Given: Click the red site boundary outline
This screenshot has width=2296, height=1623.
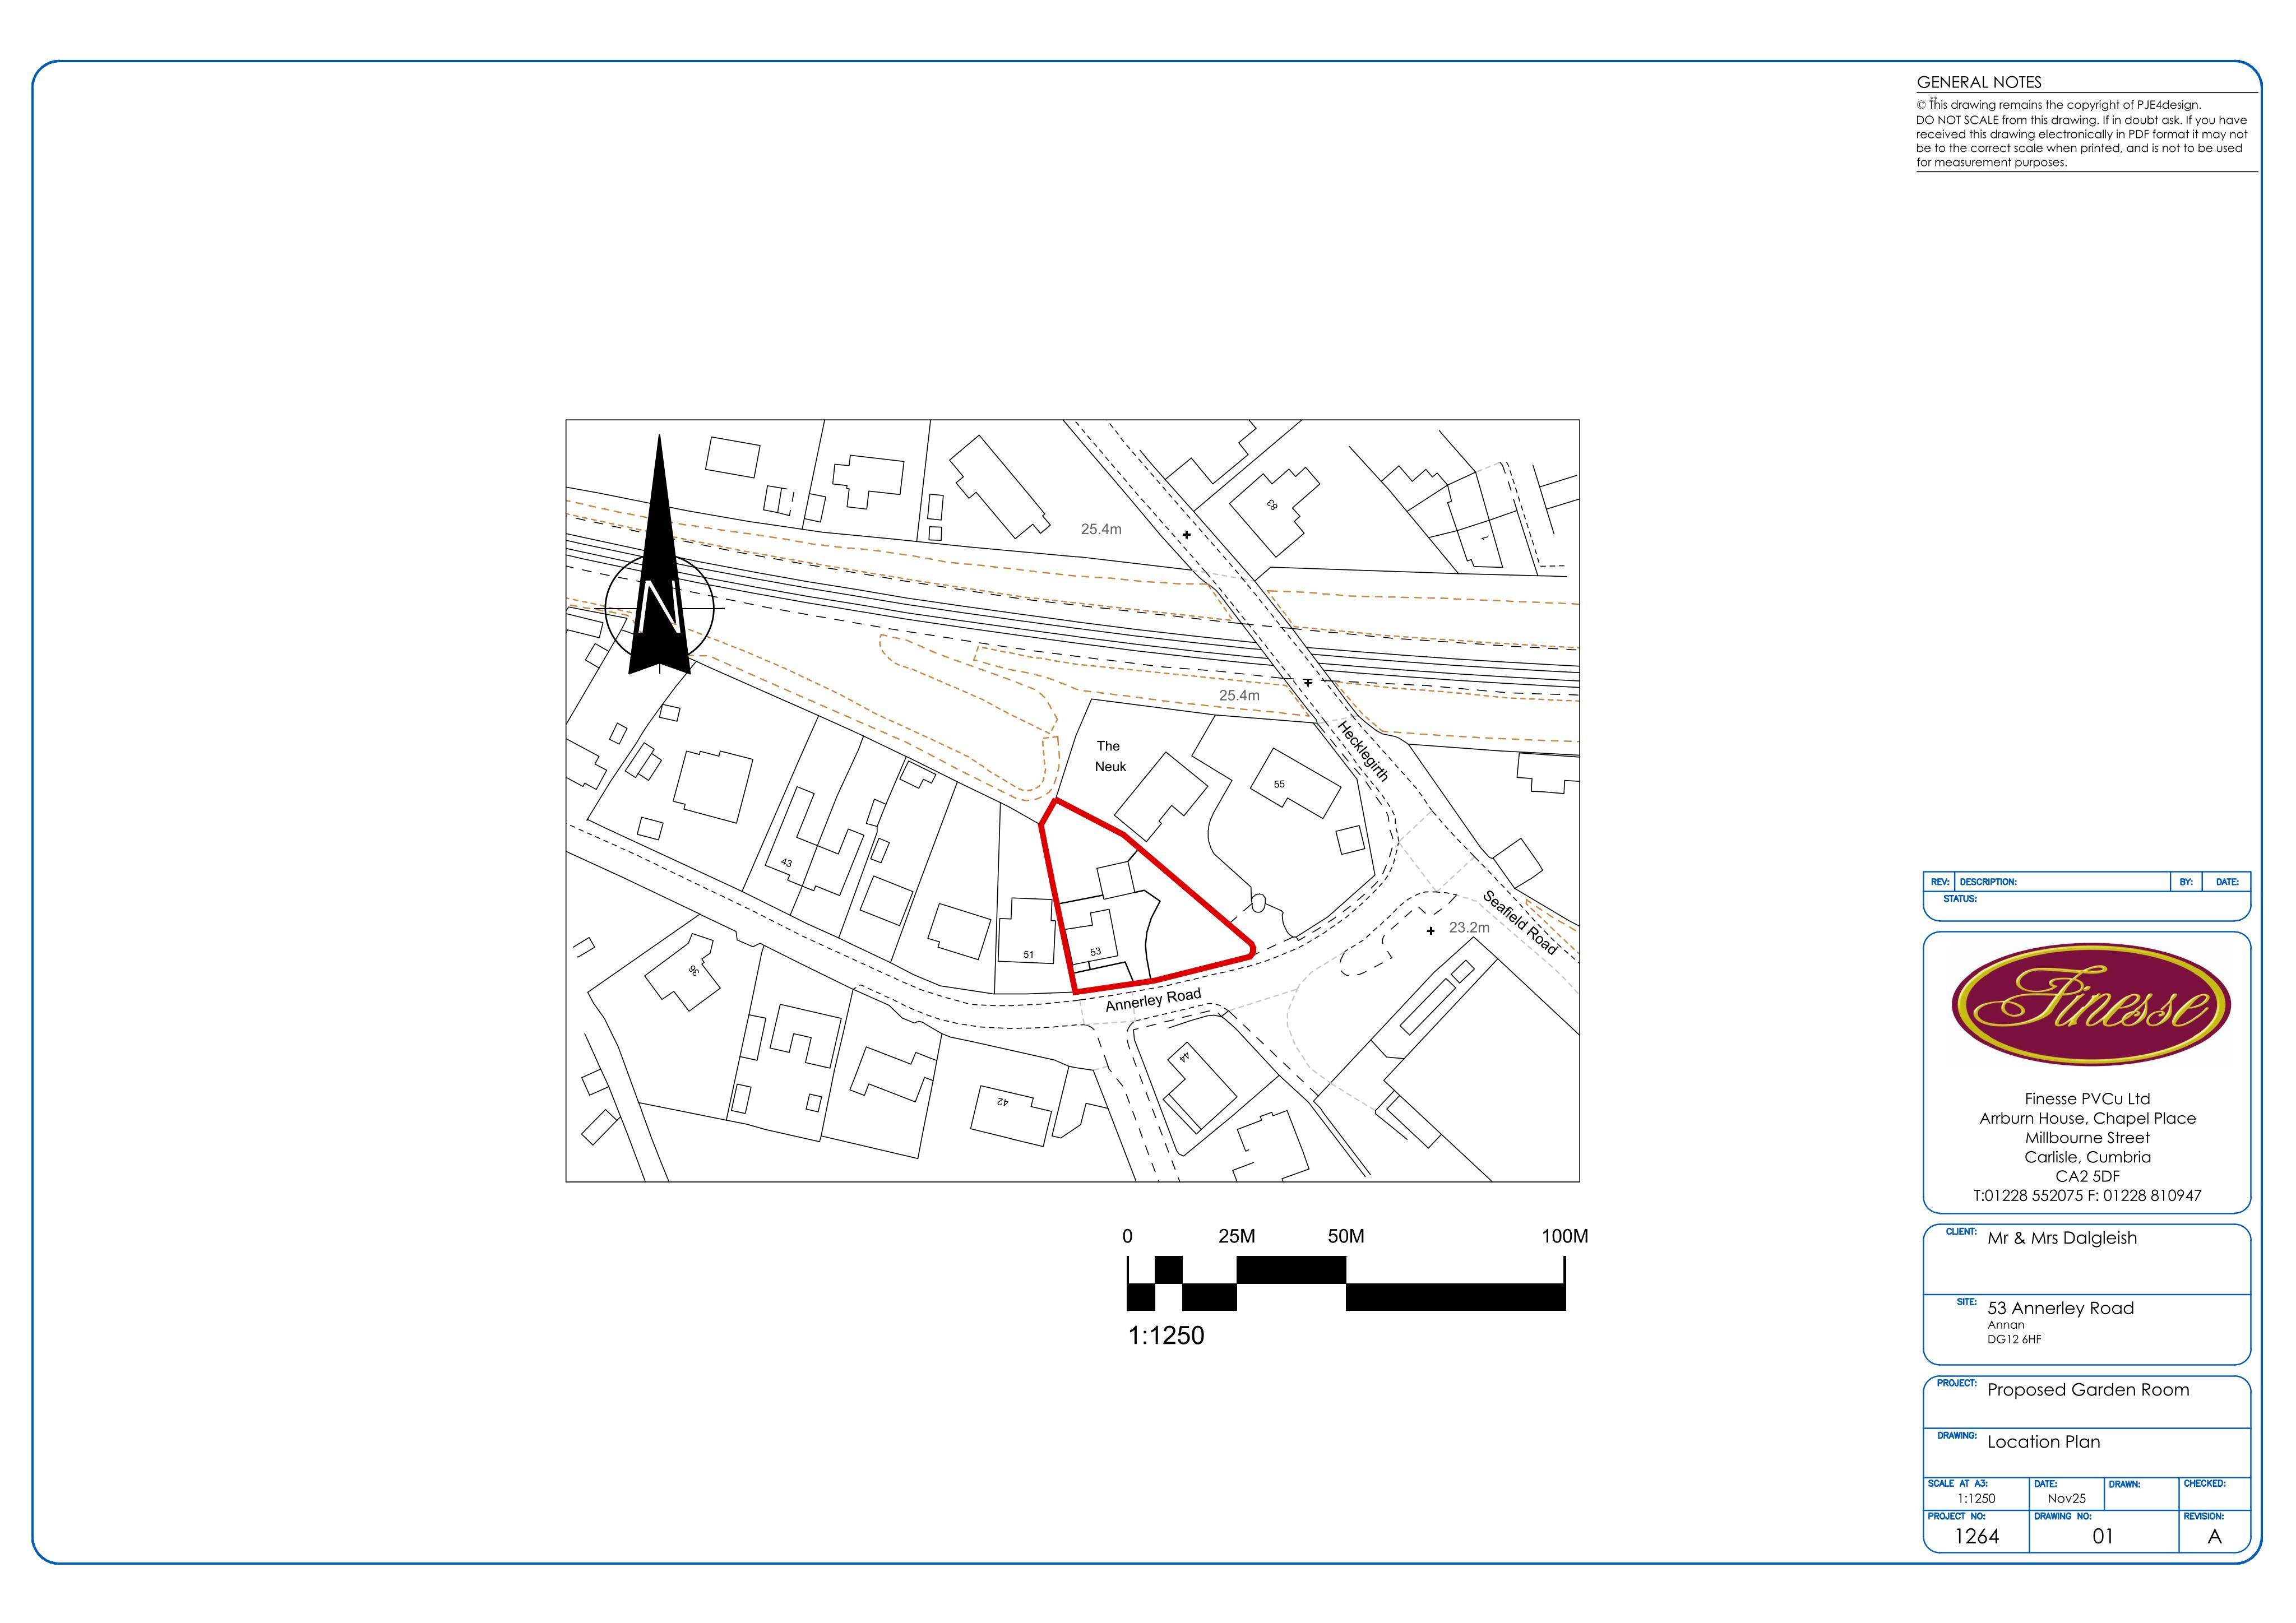Looking at the screenshot, I should pos(1146,895).
